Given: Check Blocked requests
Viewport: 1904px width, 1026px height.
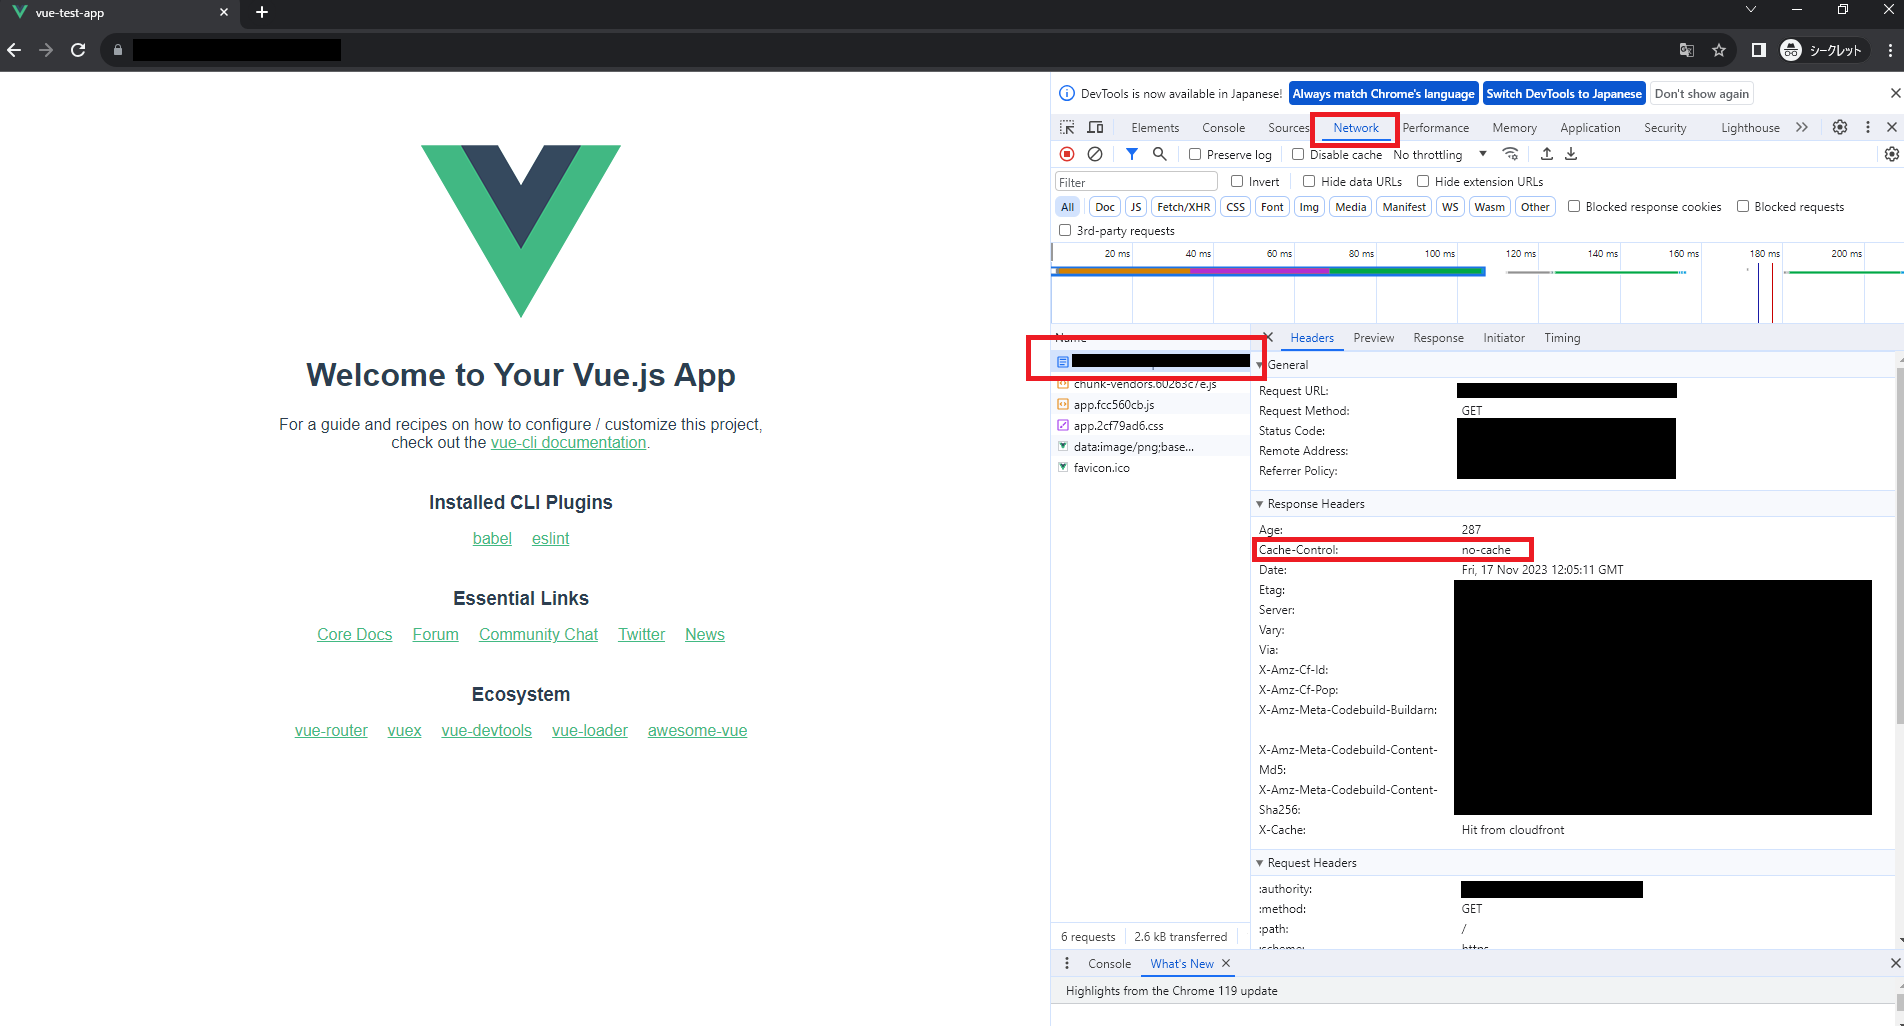Looking at the screenshot, I should pos(1743,206).
